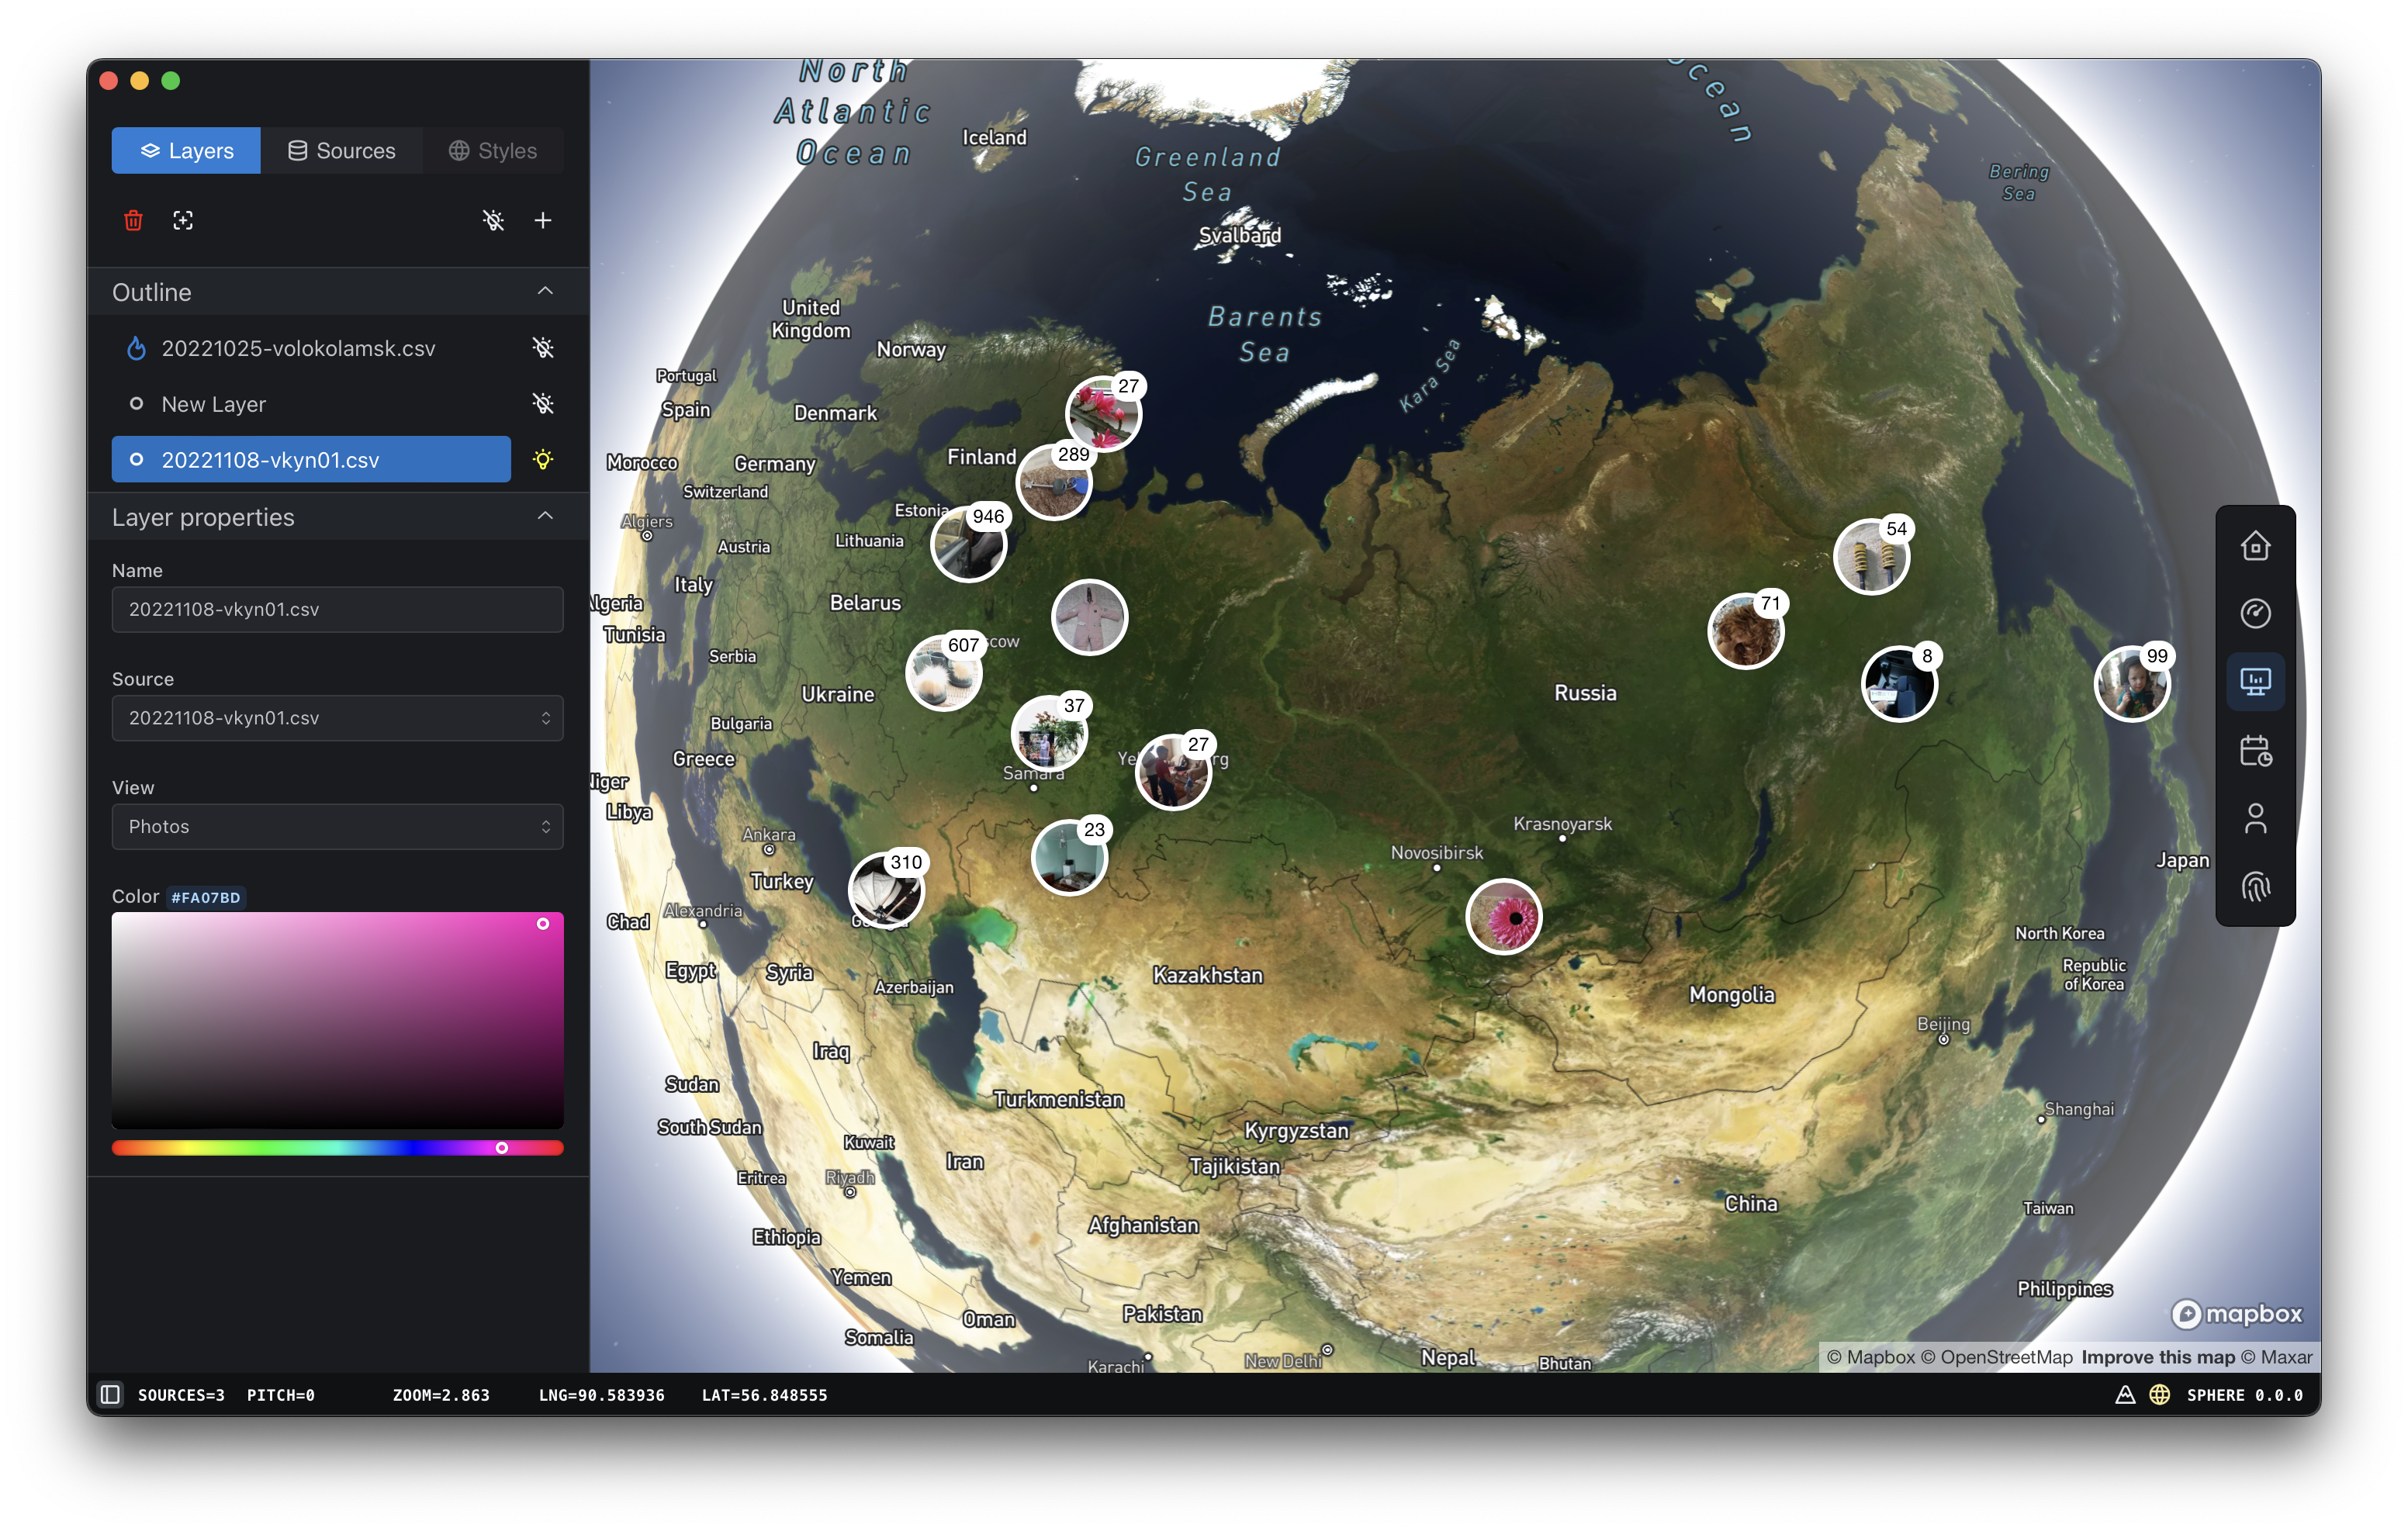Click the red trash delete layer icon
This screenshot has height=1531, width=2408.
133,220
